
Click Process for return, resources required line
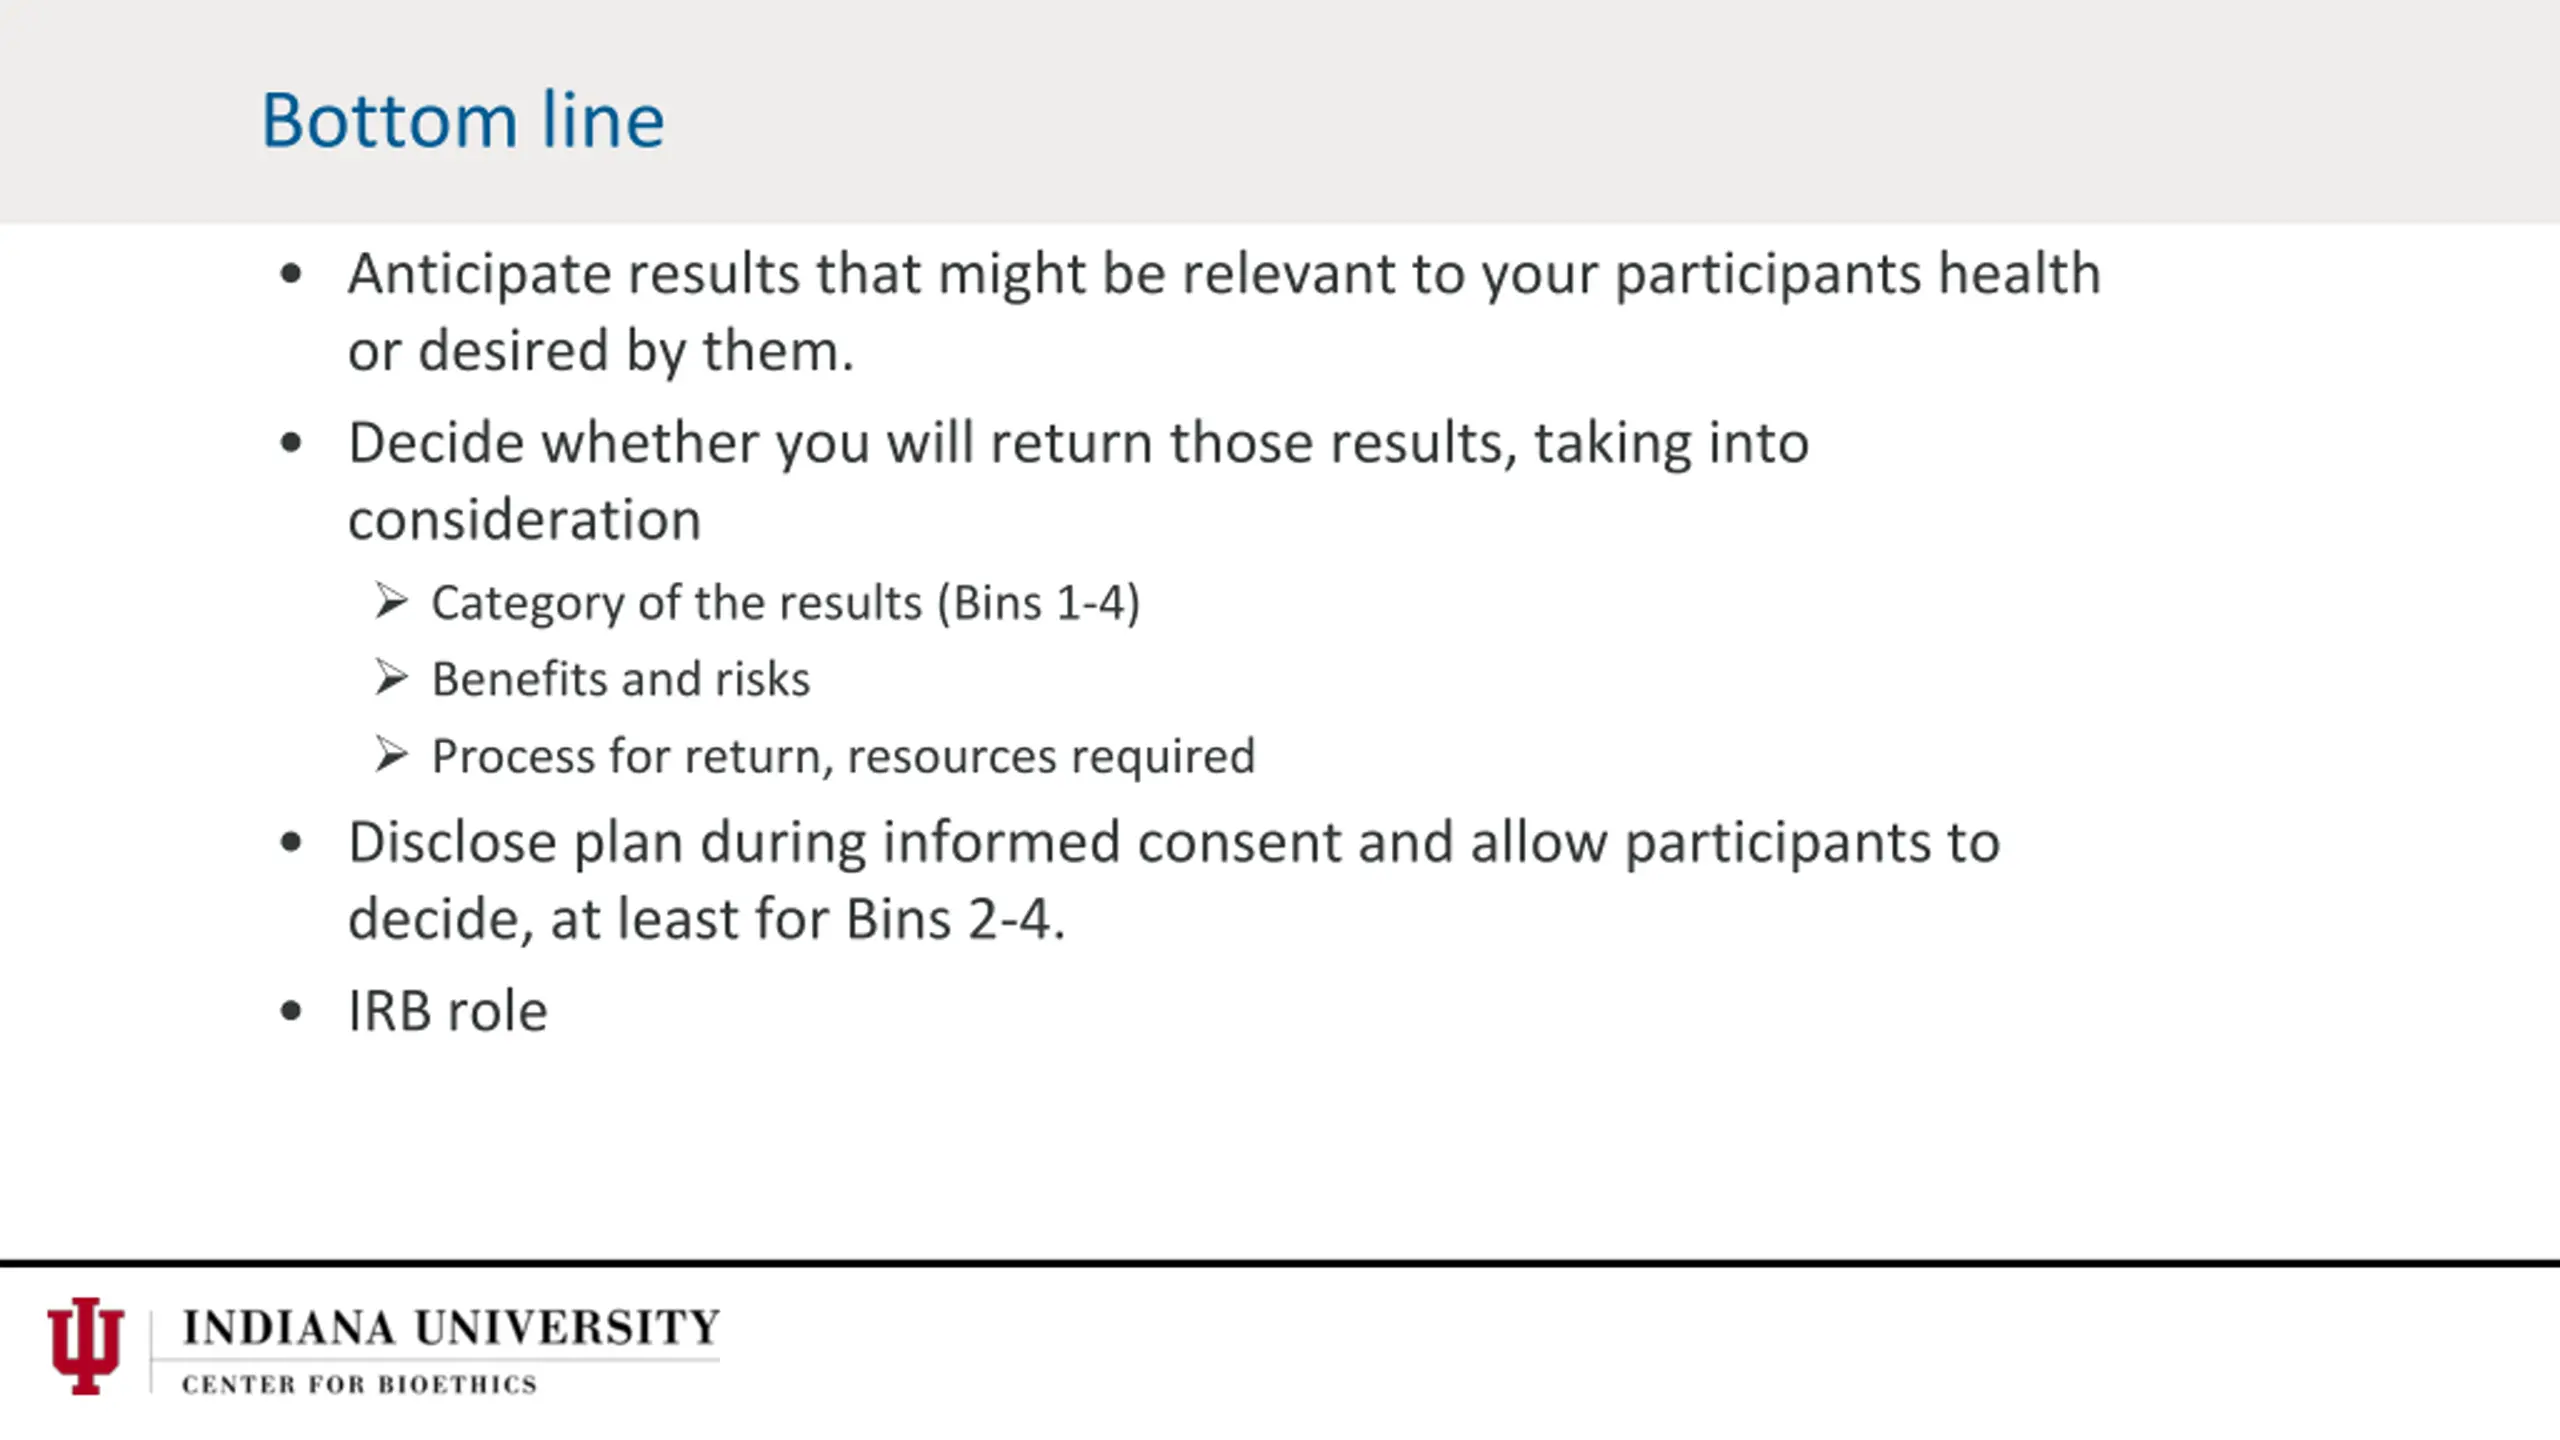[843, 756]
